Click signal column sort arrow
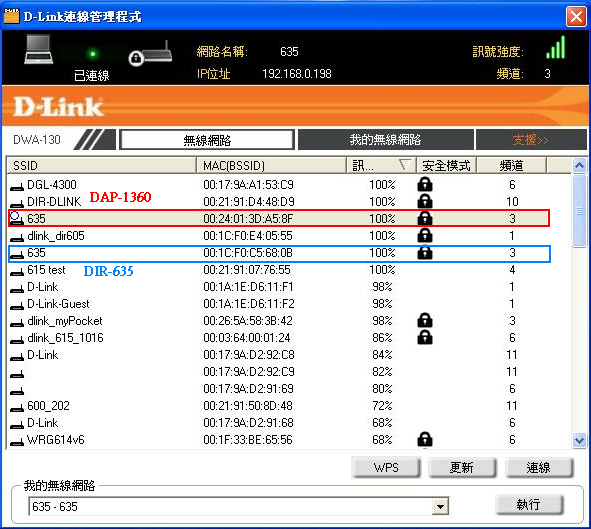 click(405, 165)
